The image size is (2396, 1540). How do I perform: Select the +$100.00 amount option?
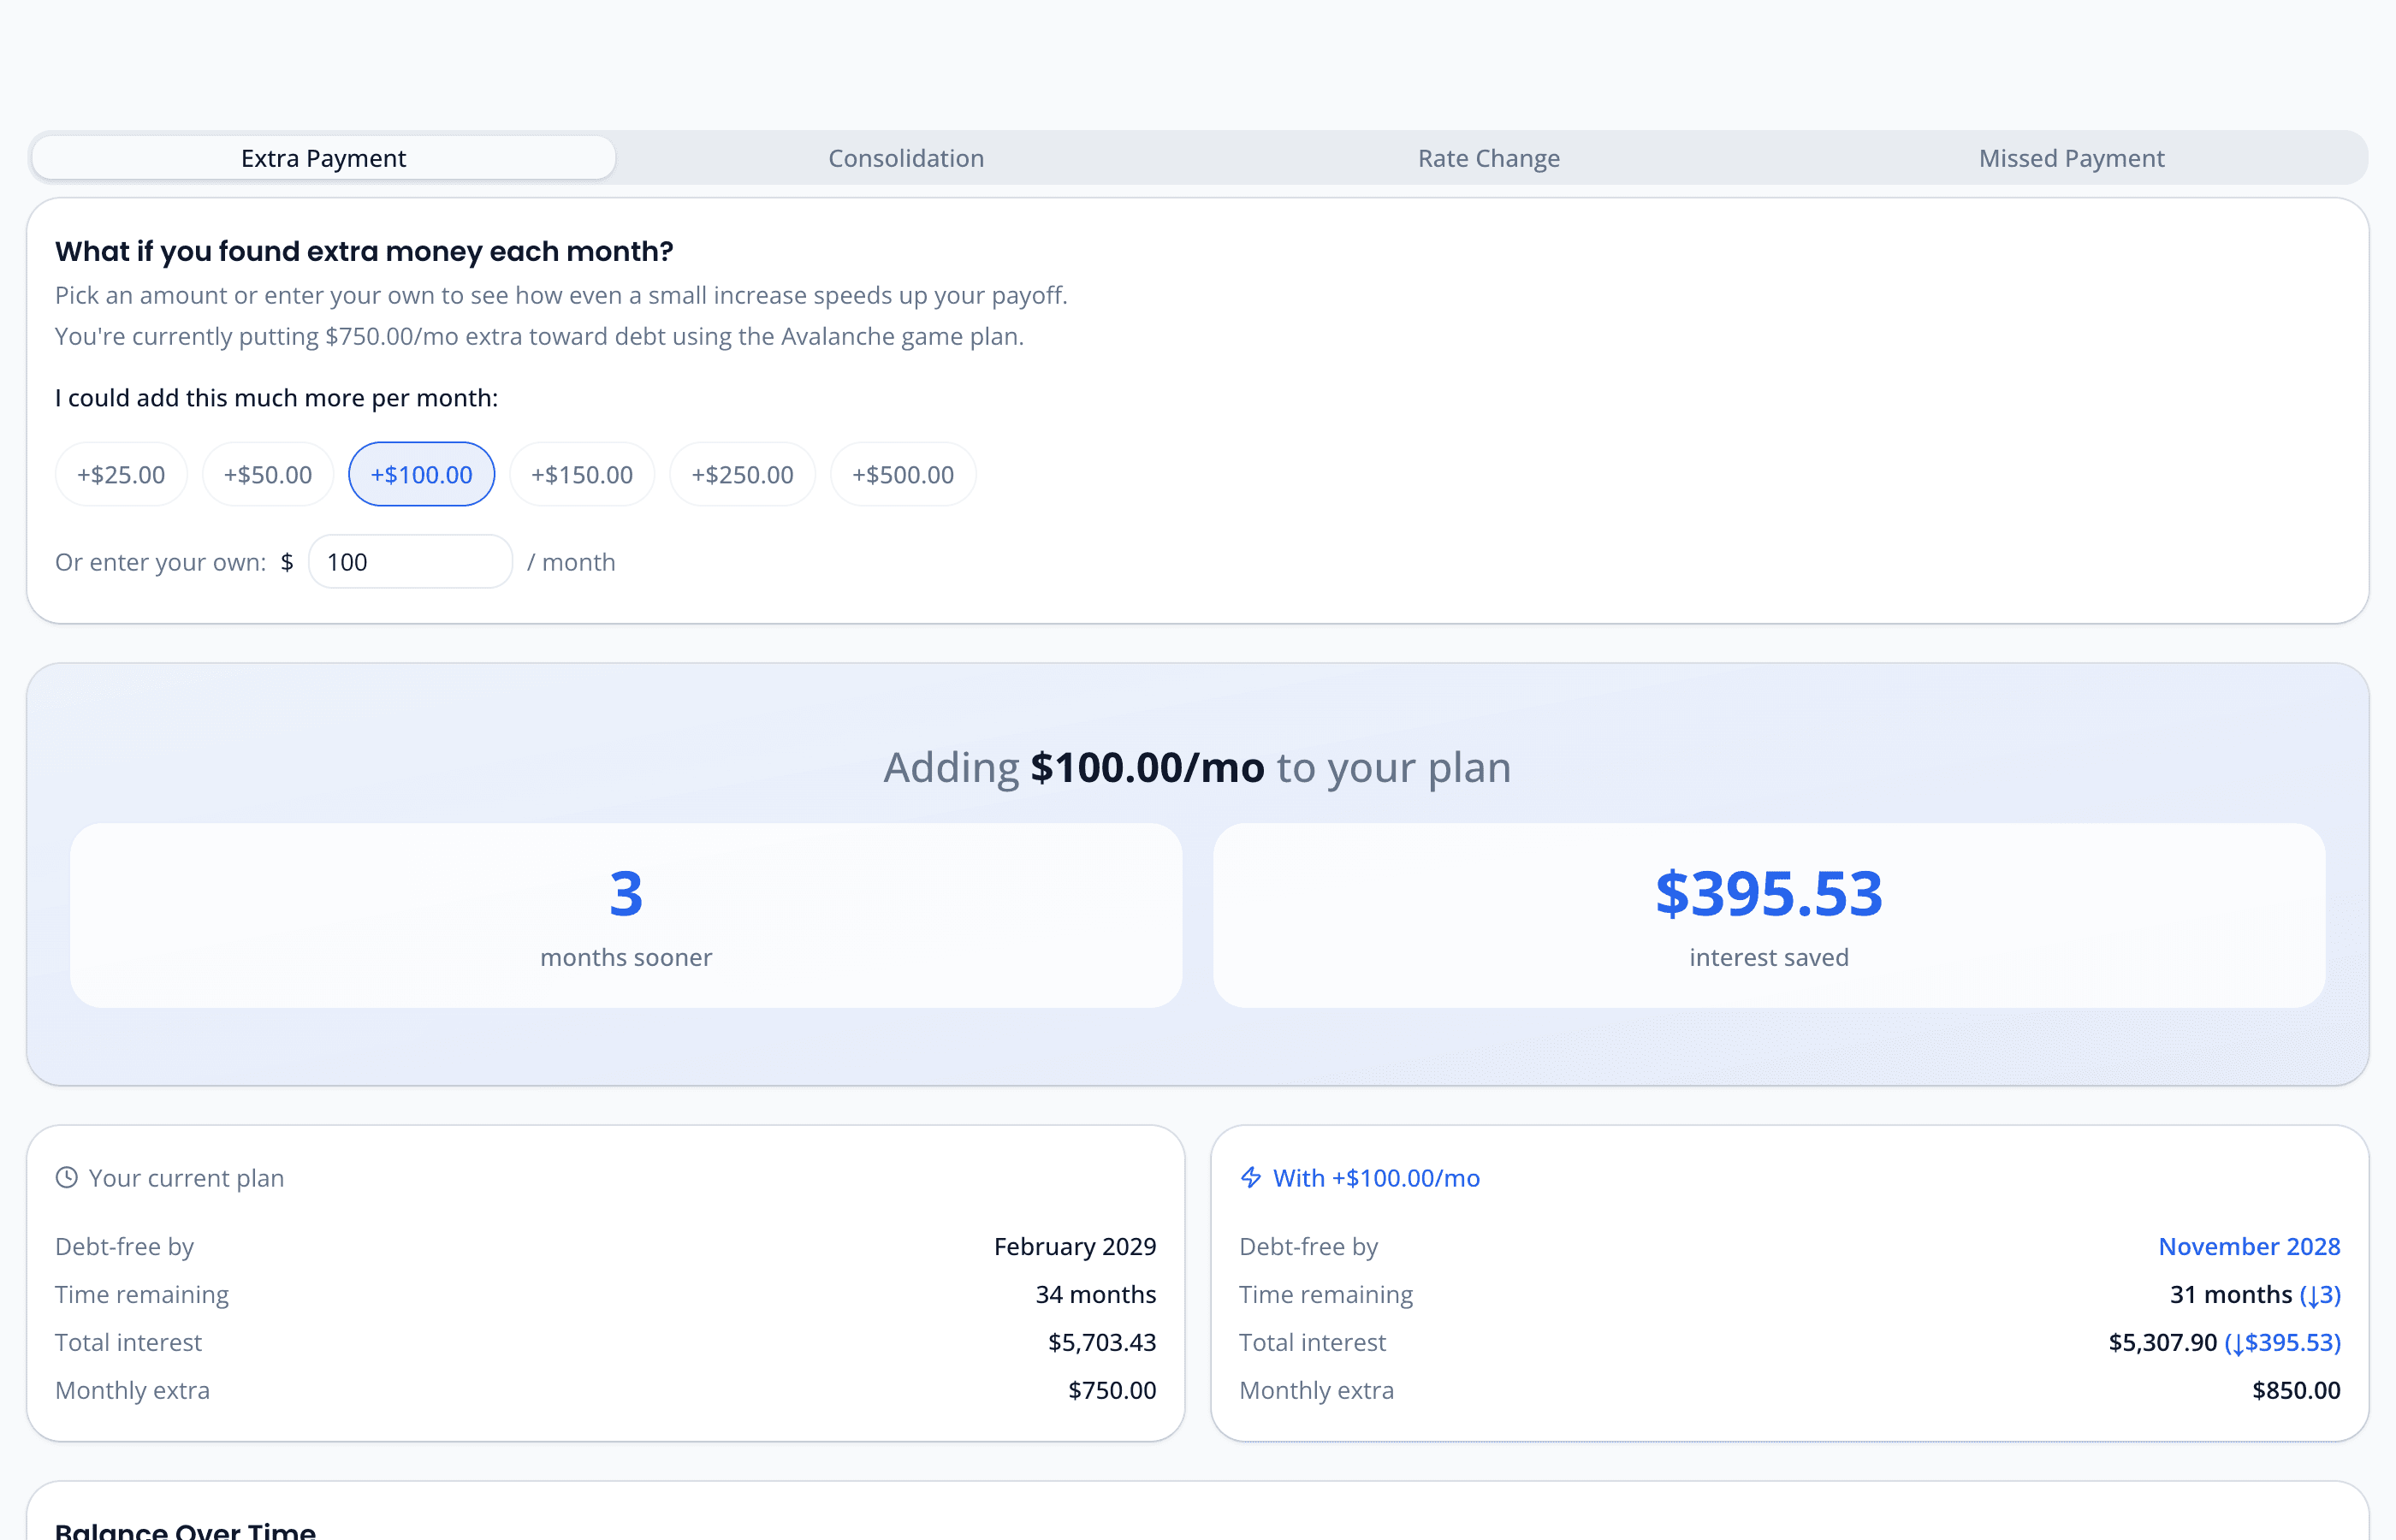pyautogui.click(x=420, y=474)
